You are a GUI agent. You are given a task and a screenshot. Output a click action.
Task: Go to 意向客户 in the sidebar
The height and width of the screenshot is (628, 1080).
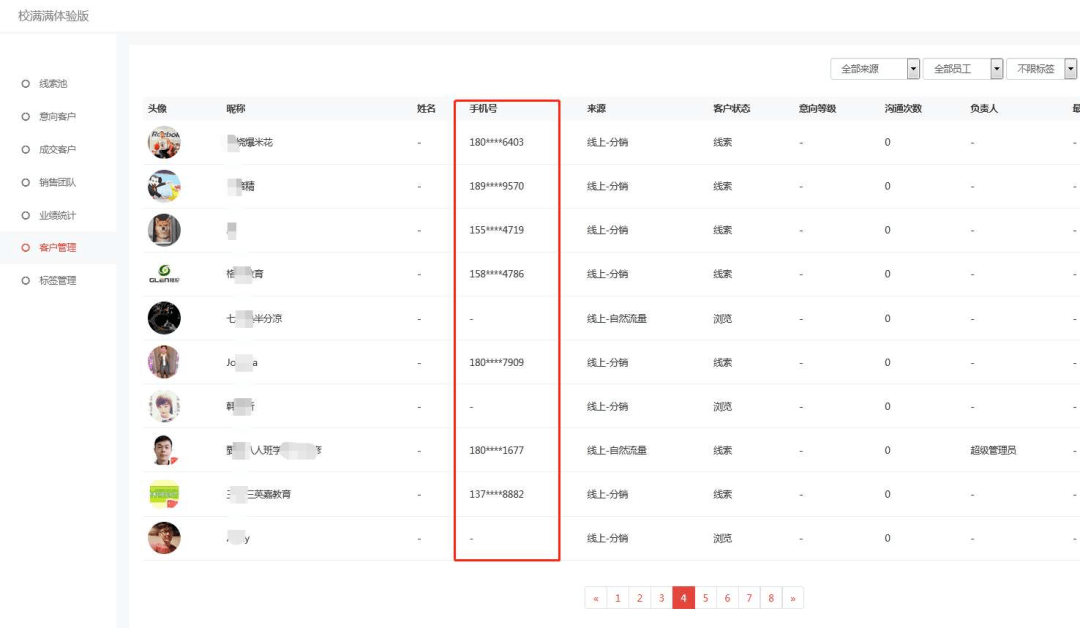click(x=57, y=117)
